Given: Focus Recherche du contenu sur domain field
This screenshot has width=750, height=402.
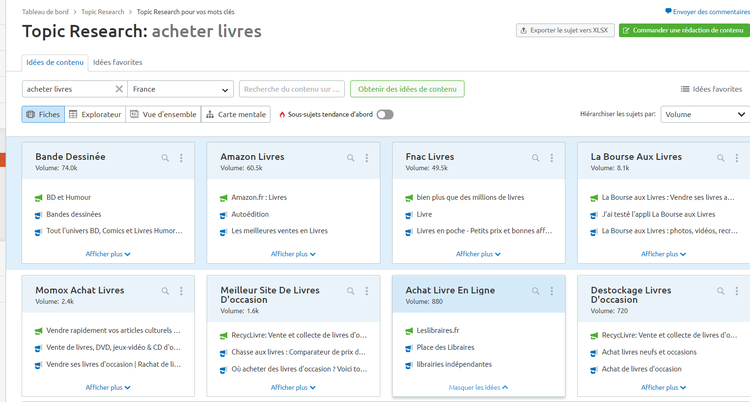Looking at the screenshot, I should [292, 89].
